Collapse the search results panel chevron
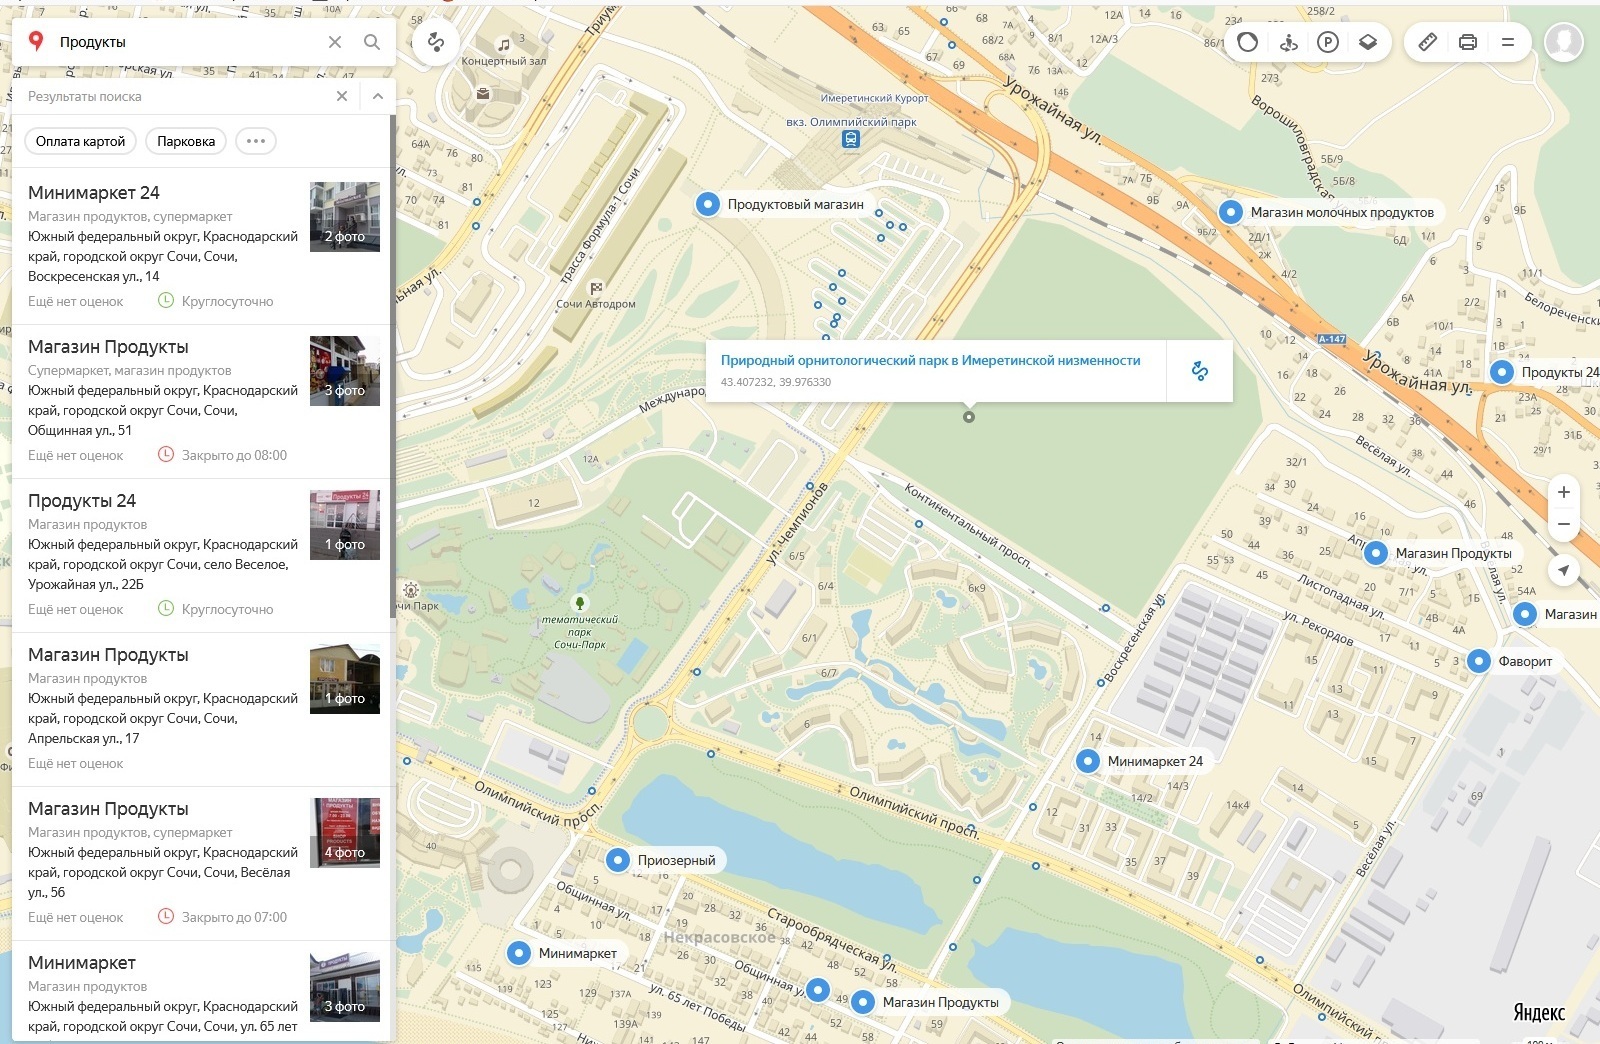This screenshot has height=1044, width=1600. tap(377, 96)
